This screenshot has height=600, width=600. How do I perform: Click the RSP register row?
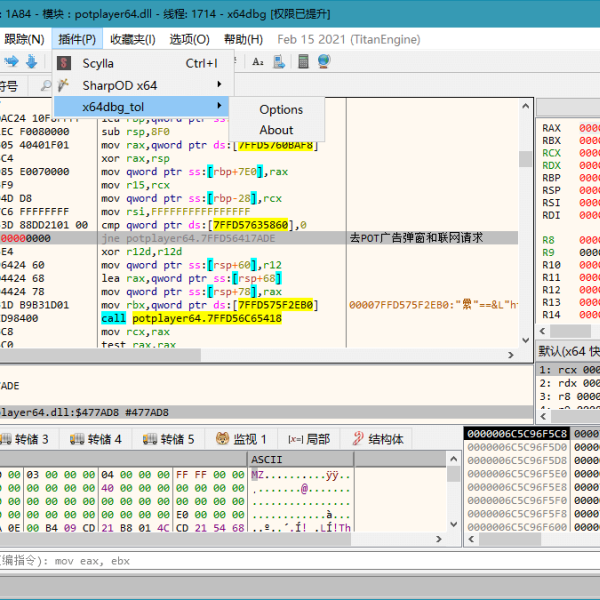[570, 190]
